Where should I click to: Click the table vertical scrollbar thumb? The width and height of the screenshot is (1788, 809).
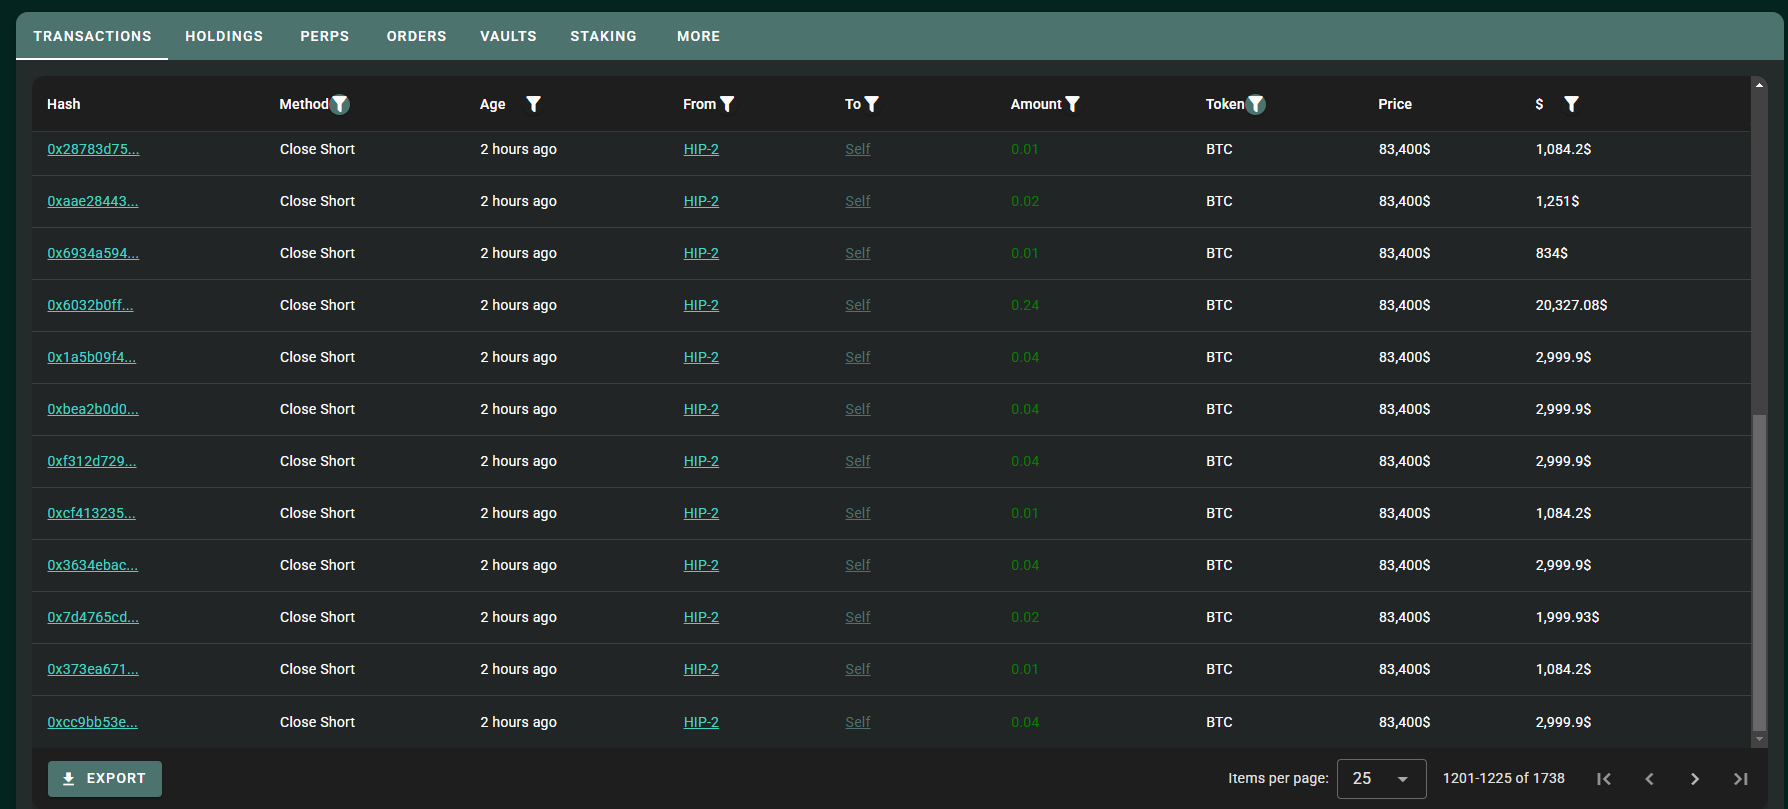[1759, 573]
